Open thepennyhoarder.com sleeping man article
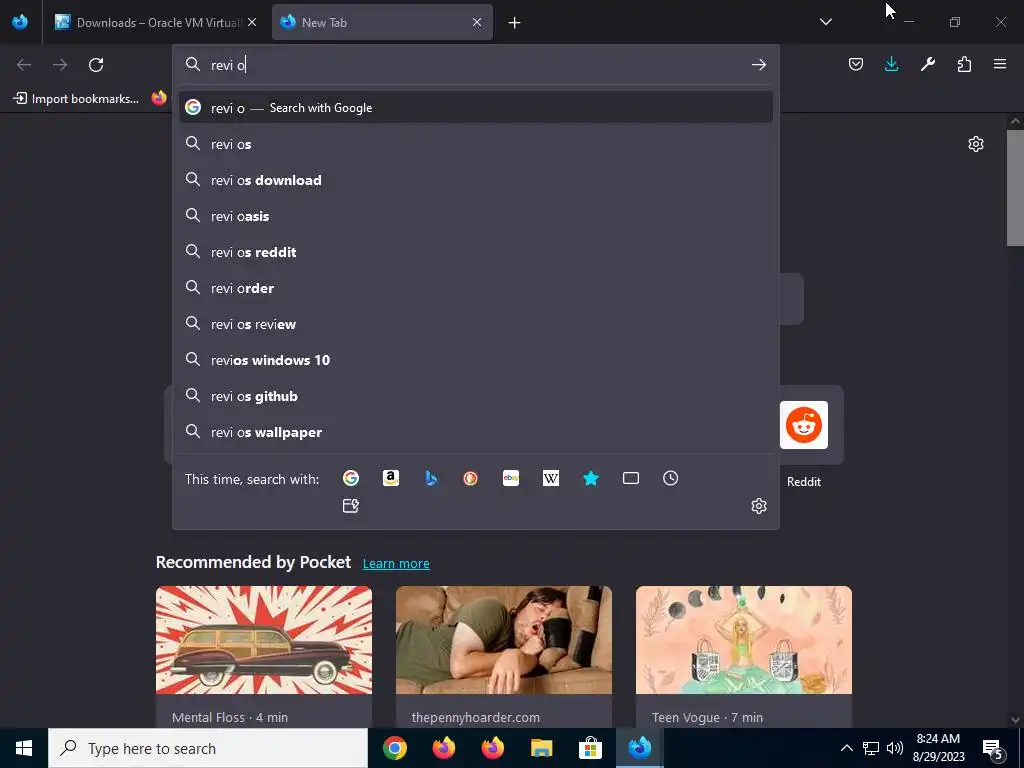This screenshot has height=768, width=1024. pyautogui.click(x=504, y=656)
